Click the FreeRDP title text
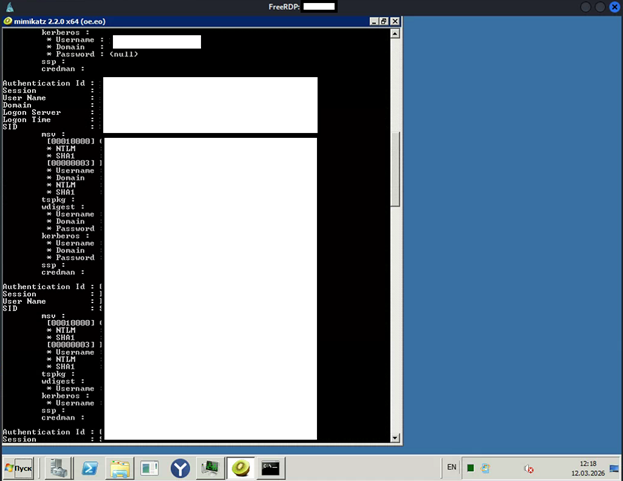Viewport: 623px width, 481px height. coord(284,7)
